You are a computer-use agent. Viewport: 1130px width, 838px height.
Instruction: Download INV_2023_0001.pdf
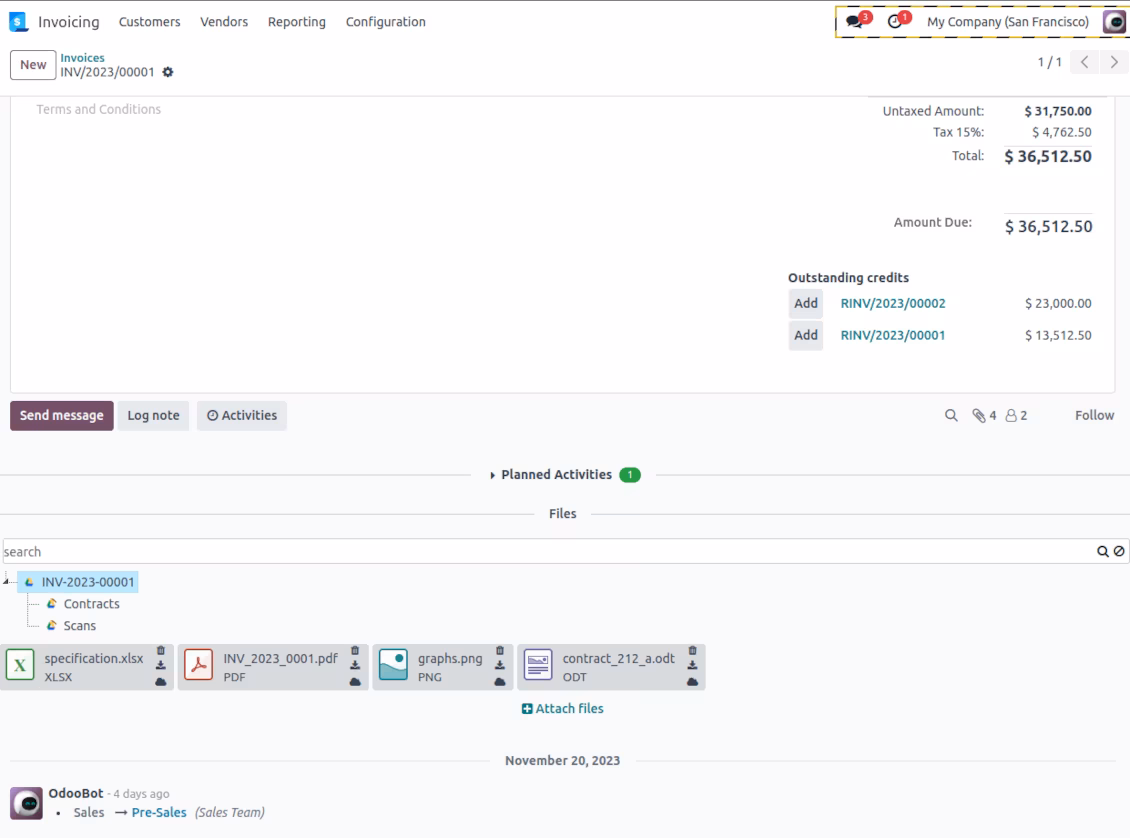click(355, 666)
